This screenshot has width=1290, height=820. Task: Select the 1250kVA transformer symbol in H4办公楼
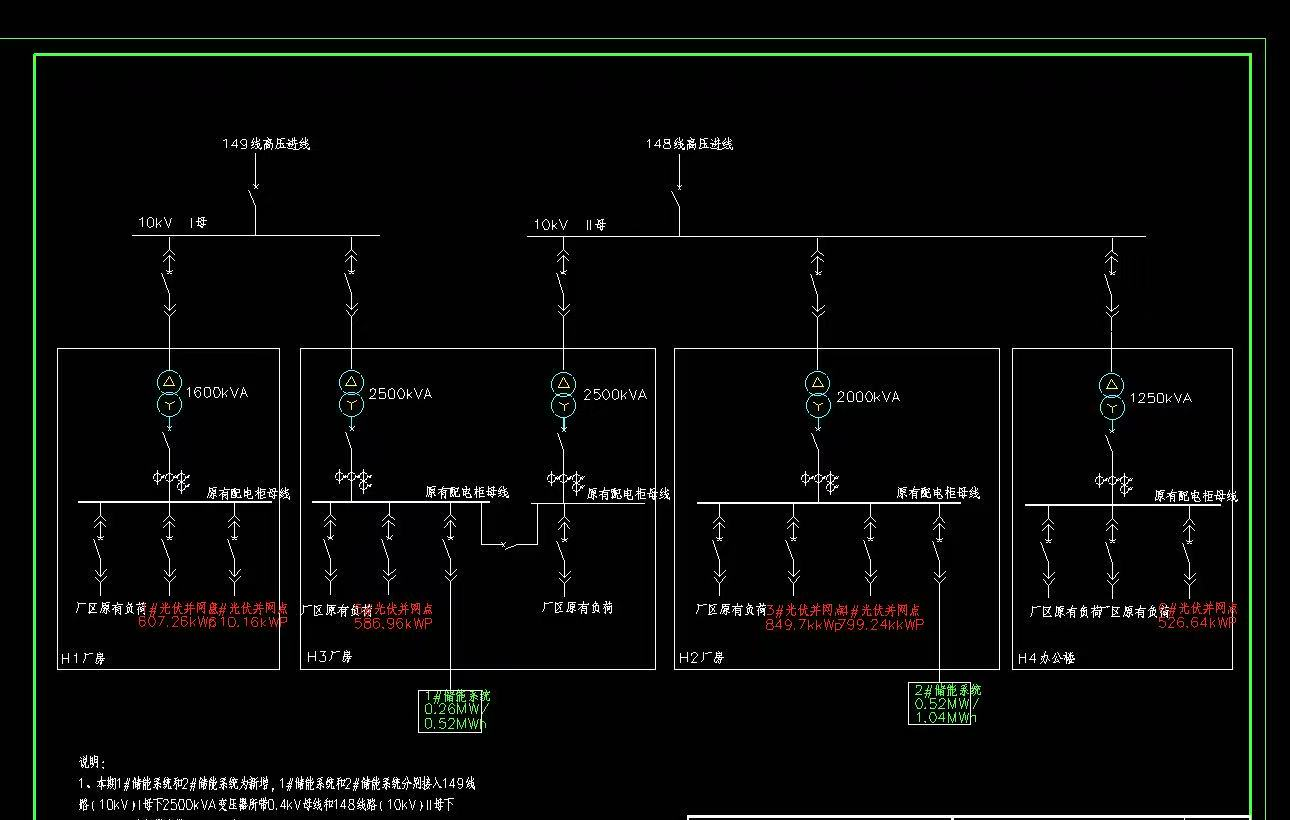[1112, 396]
